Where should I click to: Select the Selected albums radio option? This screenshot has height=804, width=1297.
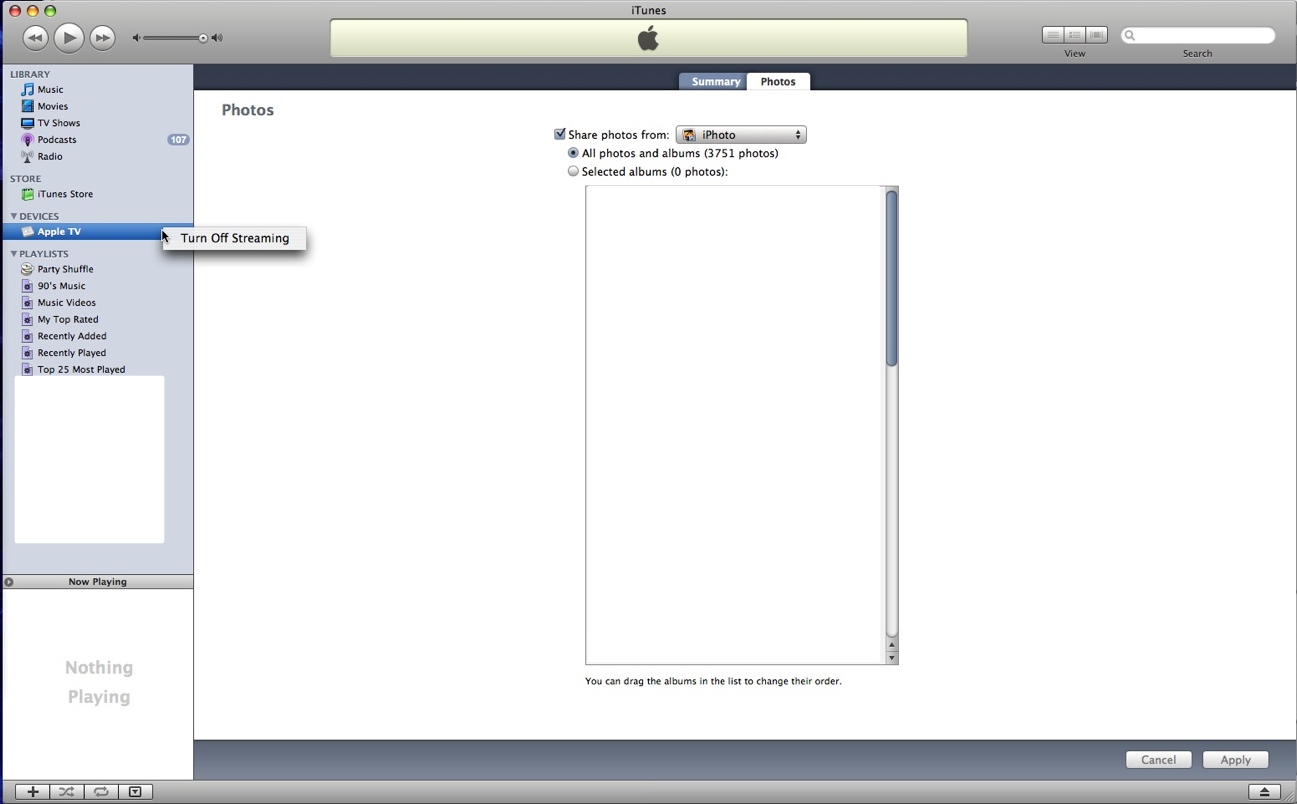(x=573, y=171)
